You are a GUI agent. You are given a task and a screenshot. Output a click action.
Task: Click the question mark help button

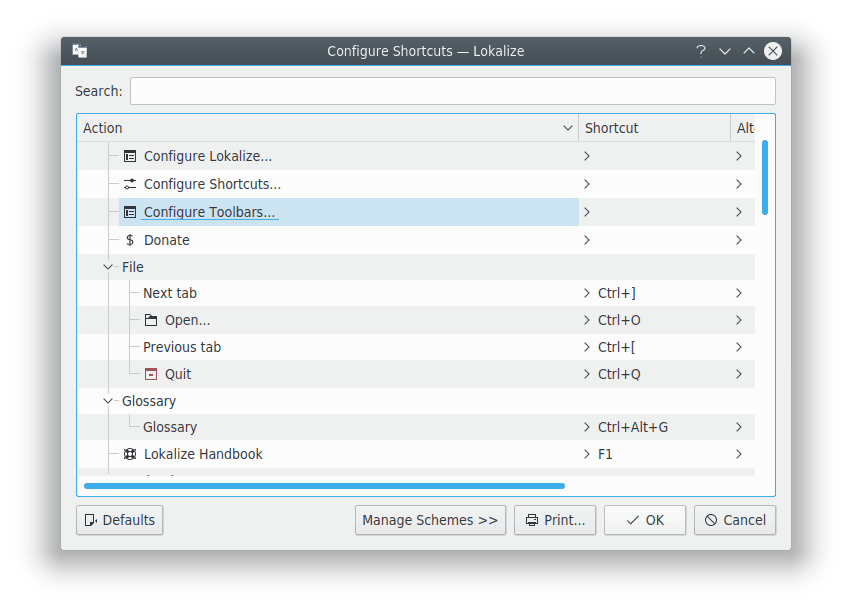(x=700, y=51)
